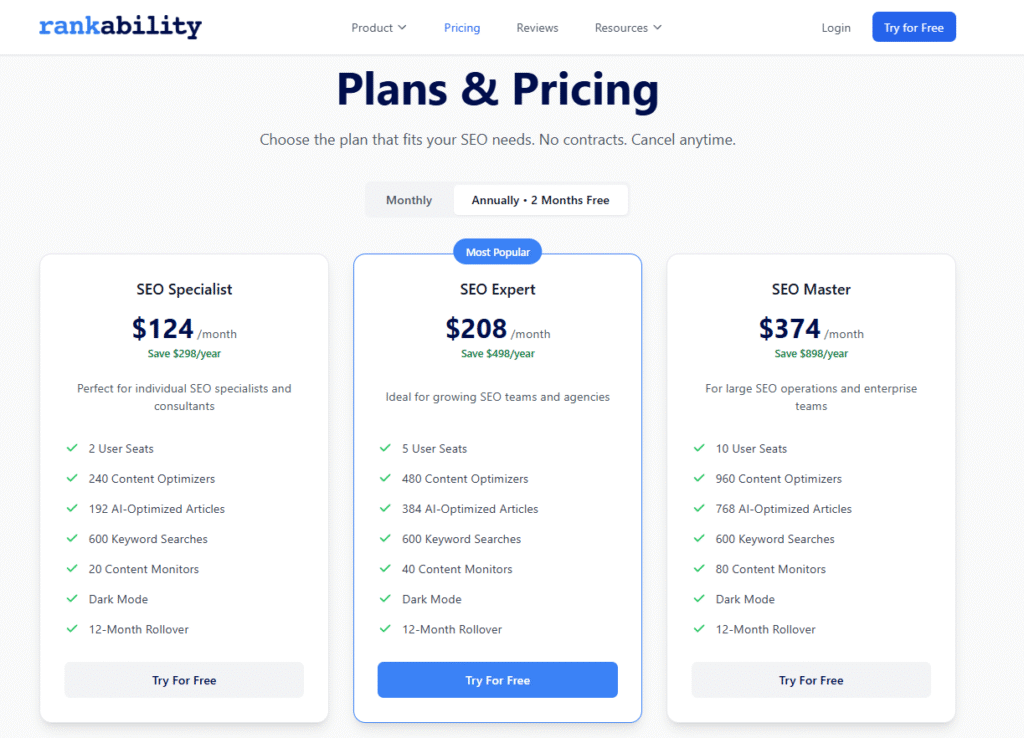Open the Resources dropdown menu
1024x738 pixels.
[x=628, y=28]
